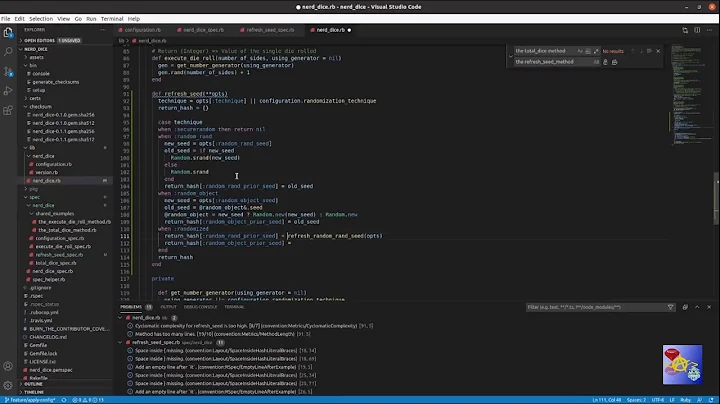Close the bottom panel
720x404 pixels.
709,307
